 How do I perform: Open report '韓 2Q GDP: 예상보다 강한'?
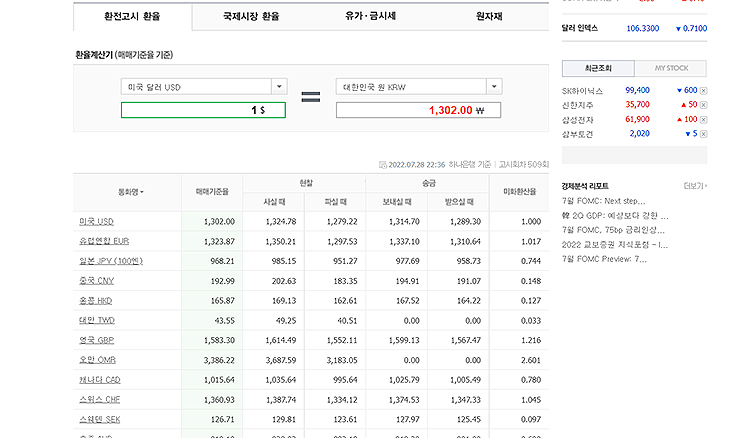pos(614,216)
